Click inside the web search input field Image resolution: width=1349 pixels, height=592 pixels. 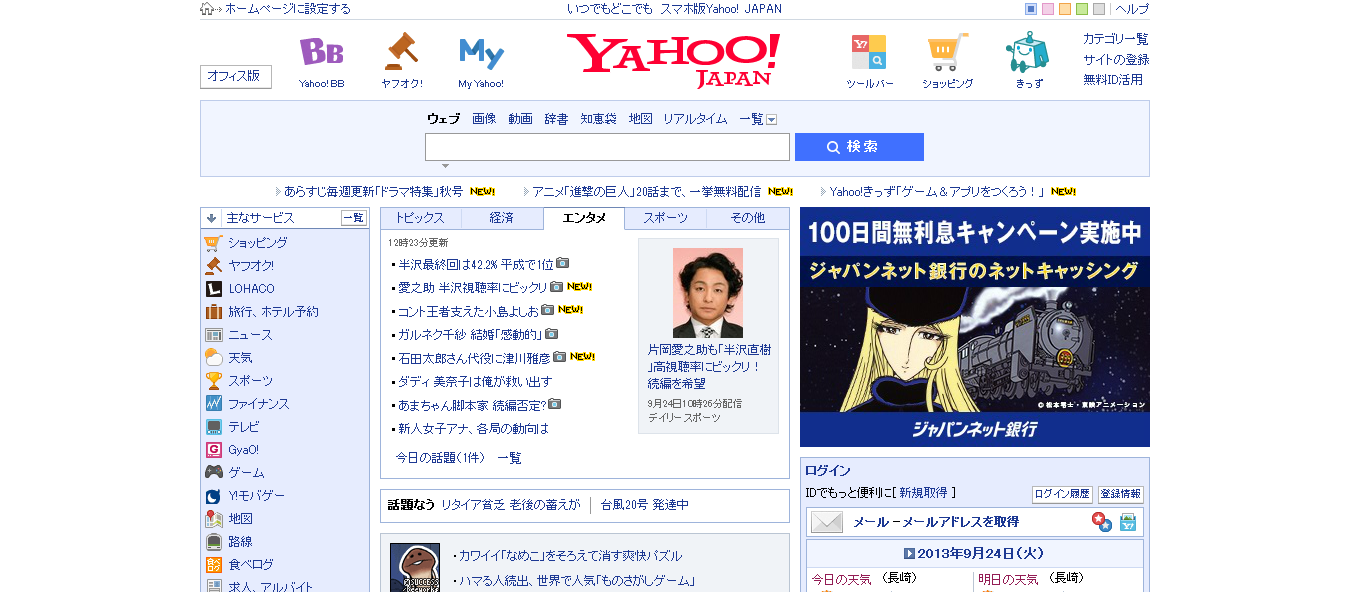tap(607, 147)
